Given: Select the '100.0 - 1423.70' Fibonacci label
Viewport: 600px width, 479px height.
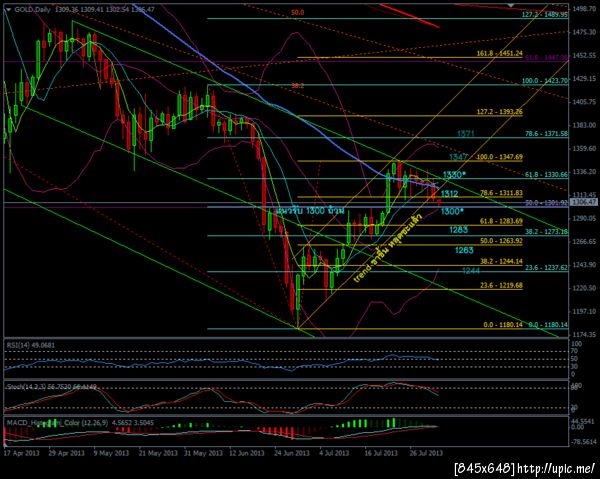Looking at the screenshot, I should [x=545, y=81].
